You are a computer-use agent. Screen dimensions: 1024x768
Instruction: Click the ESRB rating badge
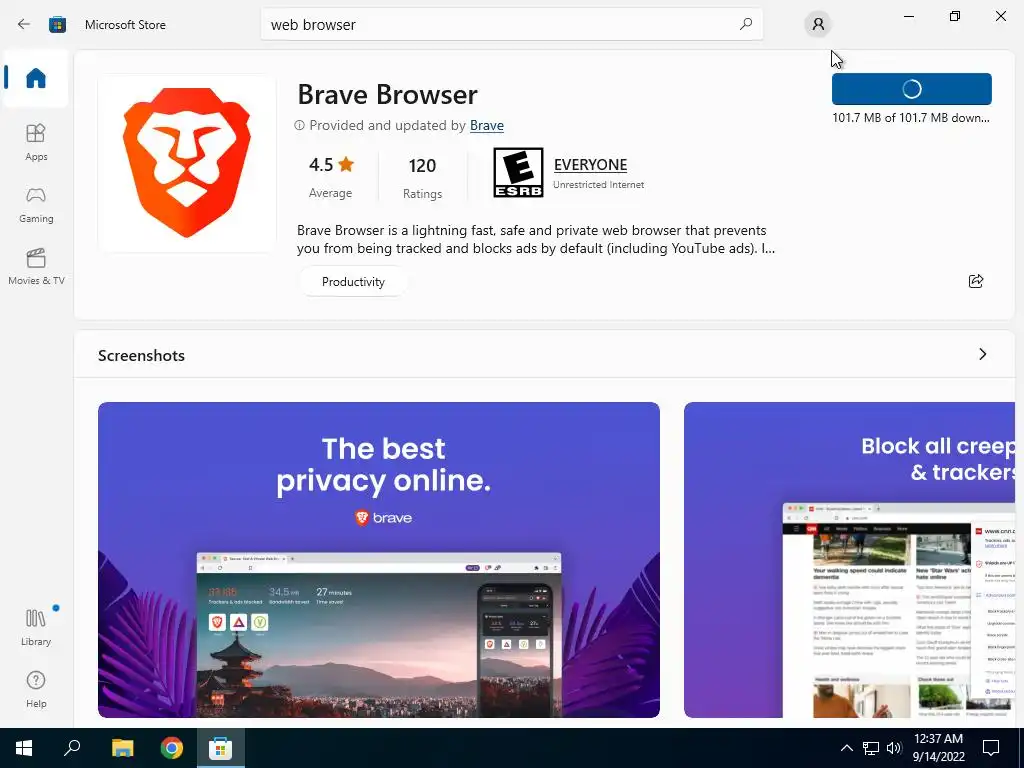(518, 172)
